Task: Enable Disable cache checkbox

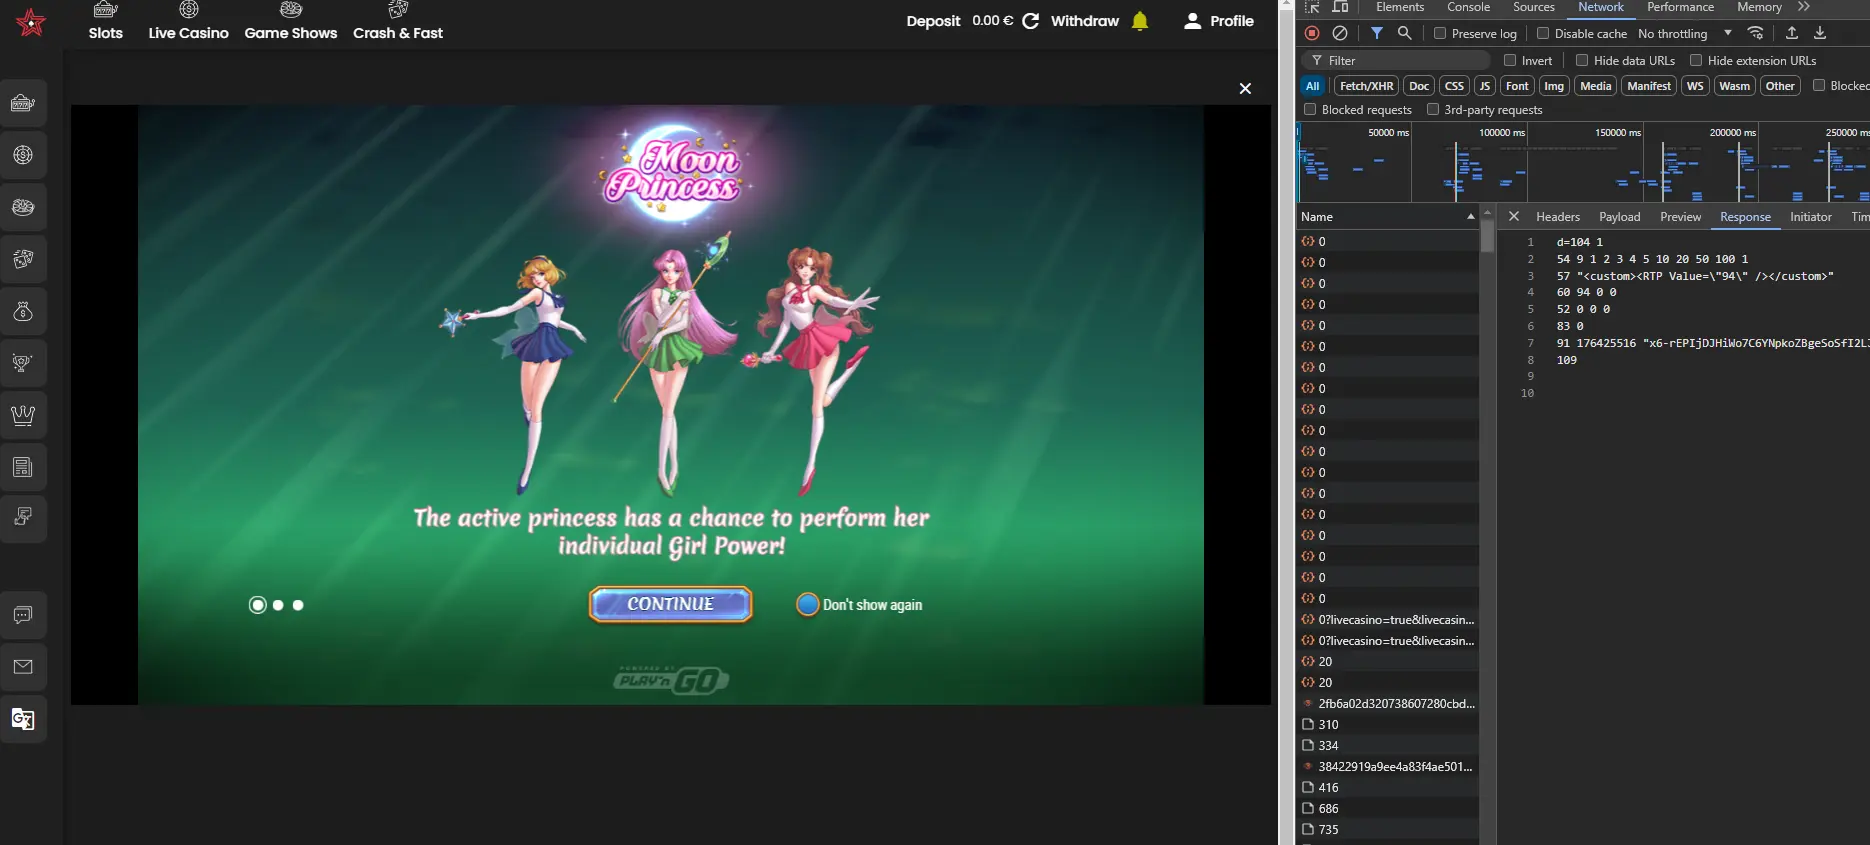Action: 1543,33
